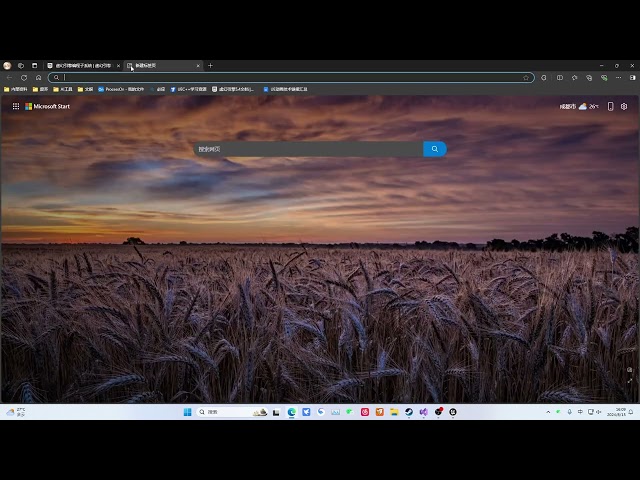This screenshot has width=640, height=480.
Task: Open Steam from the taskbar
Action: 409,412
